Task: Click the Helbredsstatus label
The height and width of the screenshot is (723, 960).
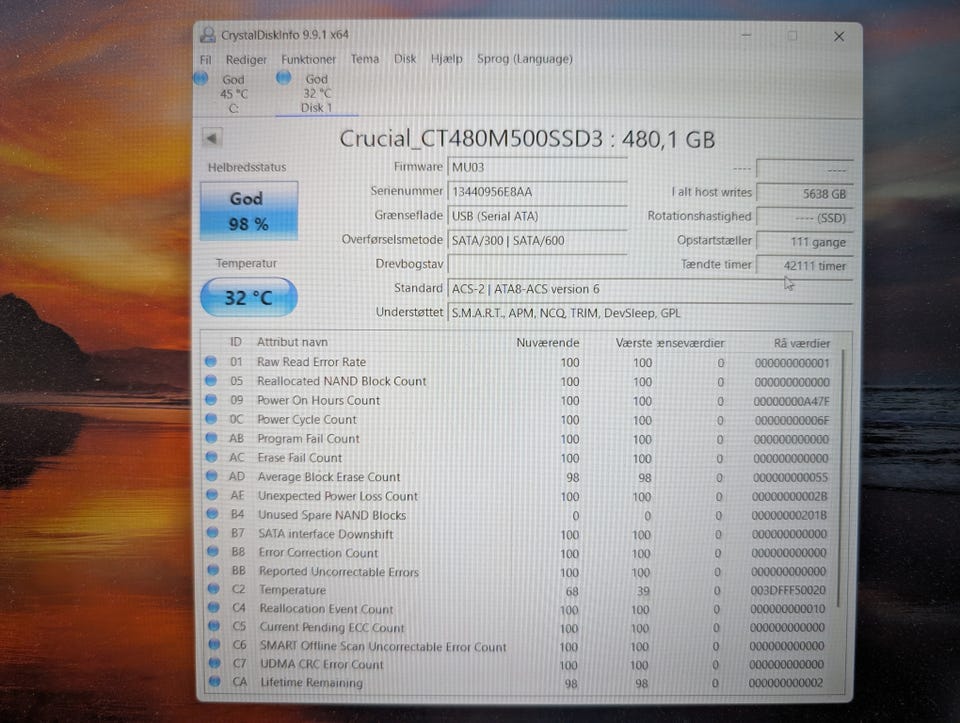Action: tap(247, 167)
